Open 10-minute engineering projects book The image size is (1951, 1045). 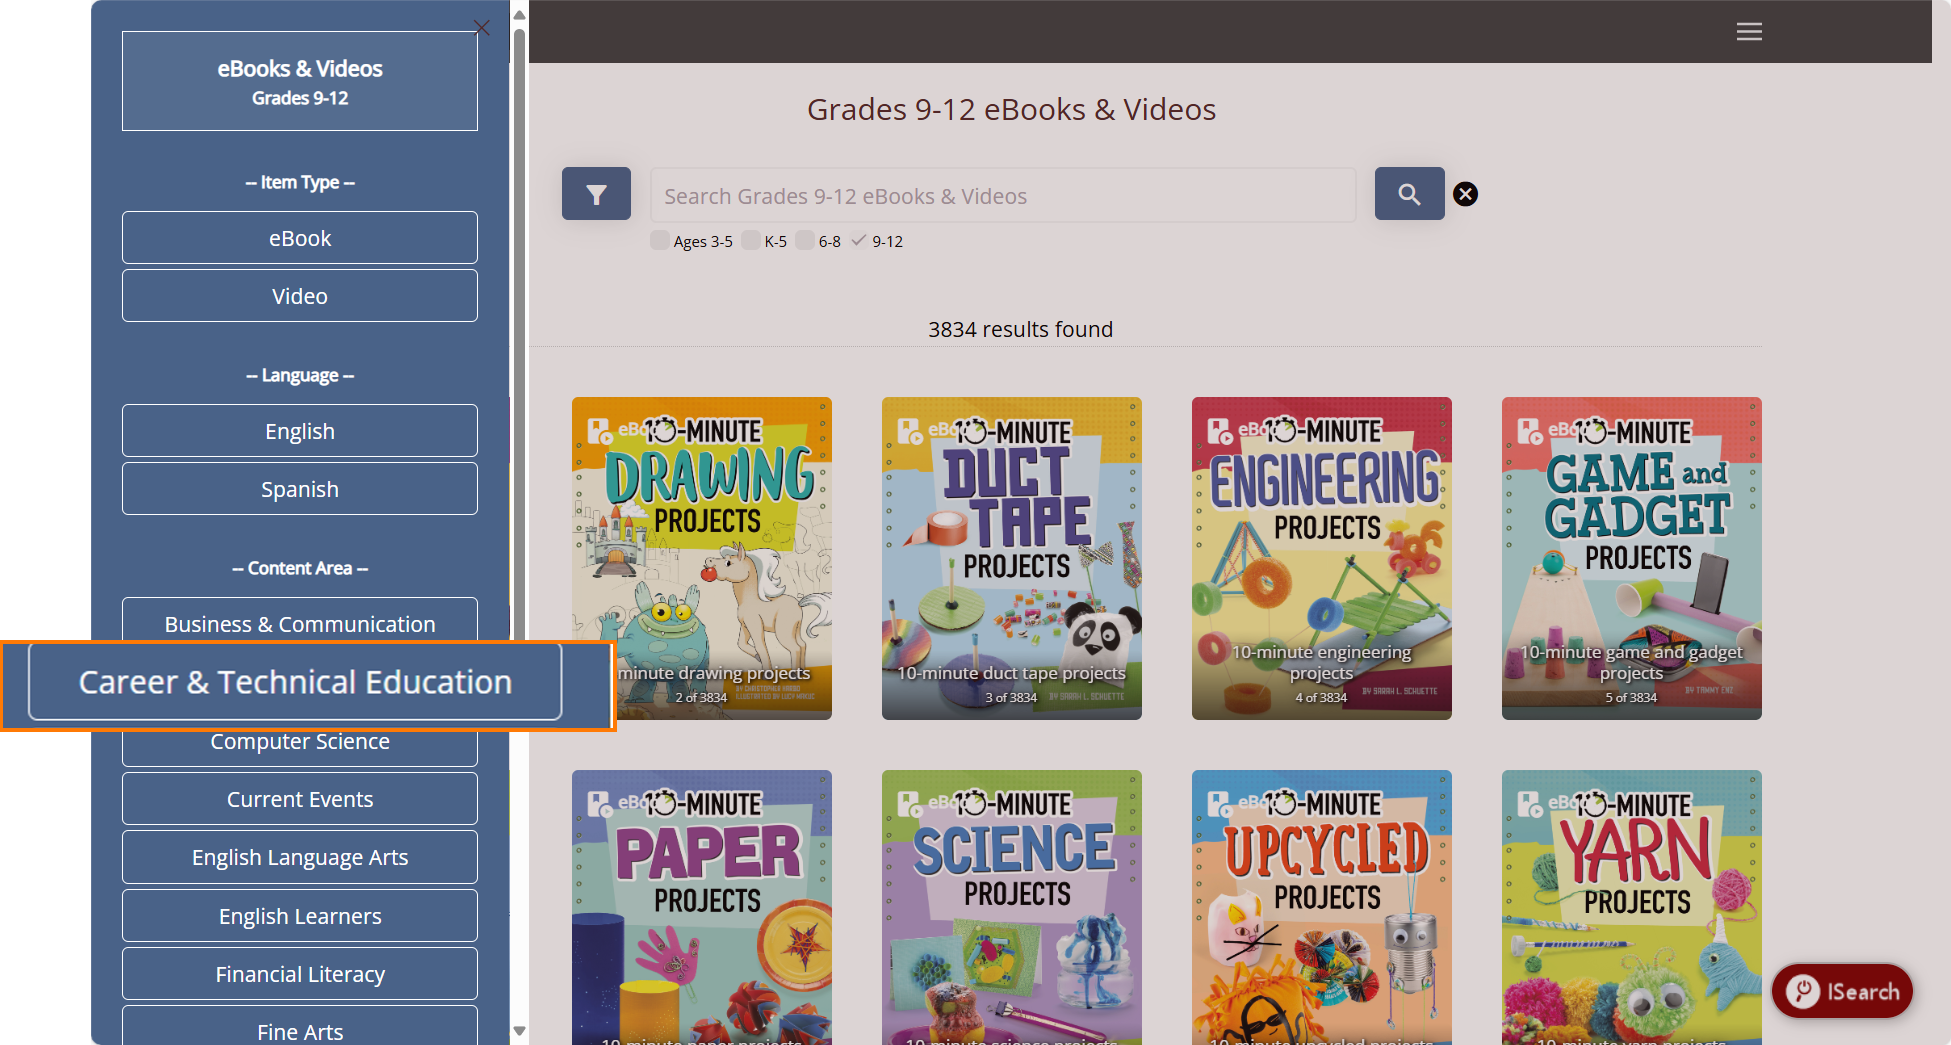pos(1322,558)
